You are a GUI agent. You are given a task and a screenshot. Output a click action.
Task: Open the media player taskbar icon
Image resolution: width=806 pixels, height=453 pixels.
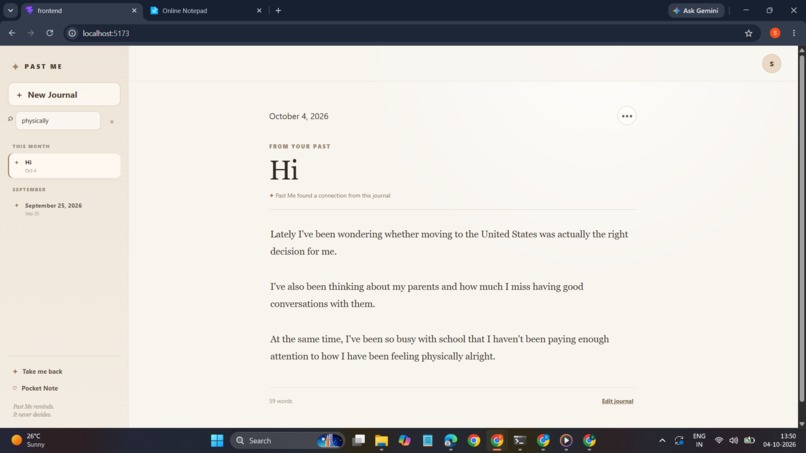[x=566, y=441]
